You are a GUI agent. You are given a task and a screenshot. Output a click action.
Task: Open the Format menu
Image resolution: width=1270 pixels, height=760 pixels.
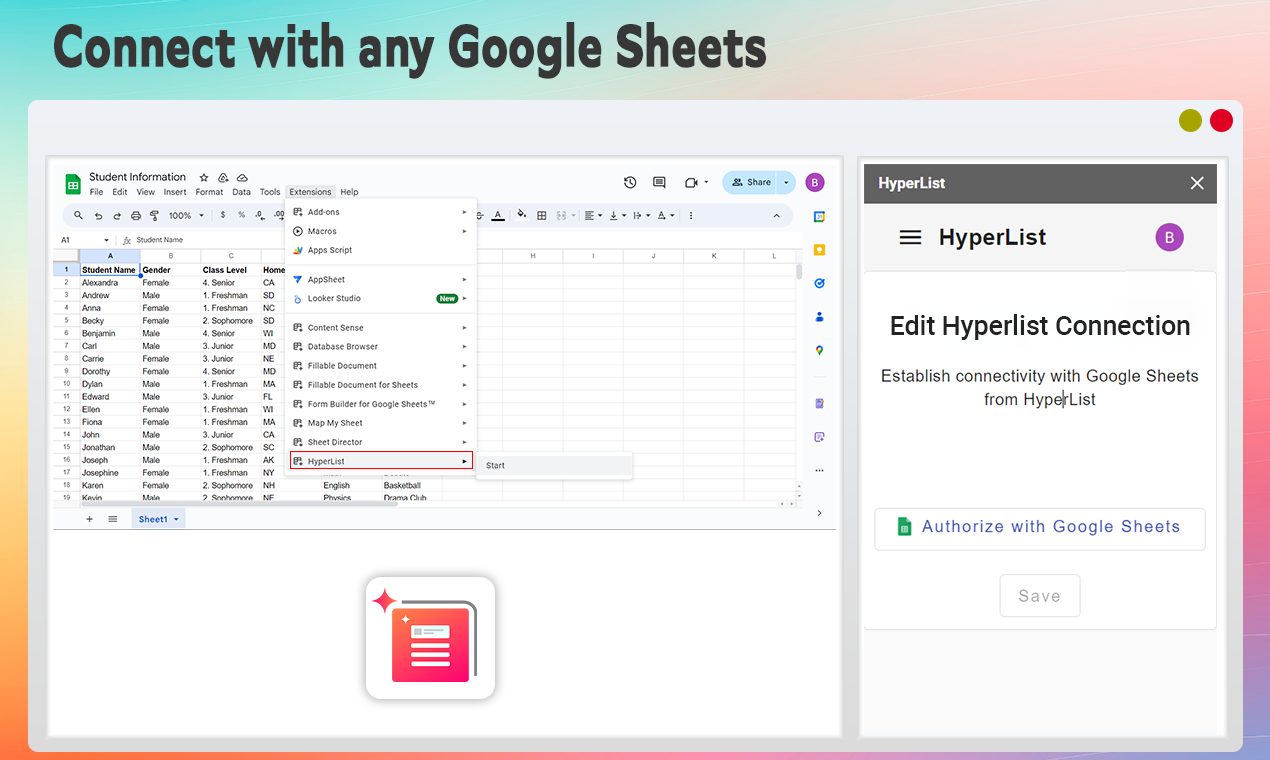[x=209, y=192]
